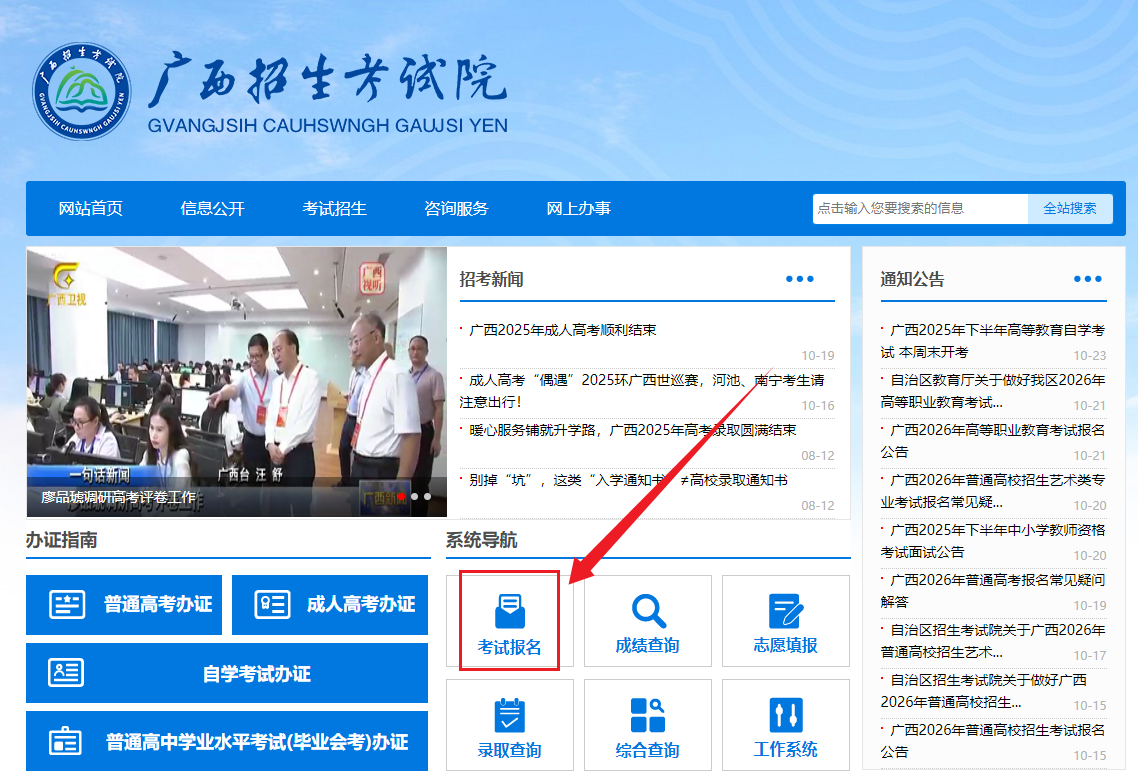
Task: Open the 考试招生 navigation menu
Action: 335,209
